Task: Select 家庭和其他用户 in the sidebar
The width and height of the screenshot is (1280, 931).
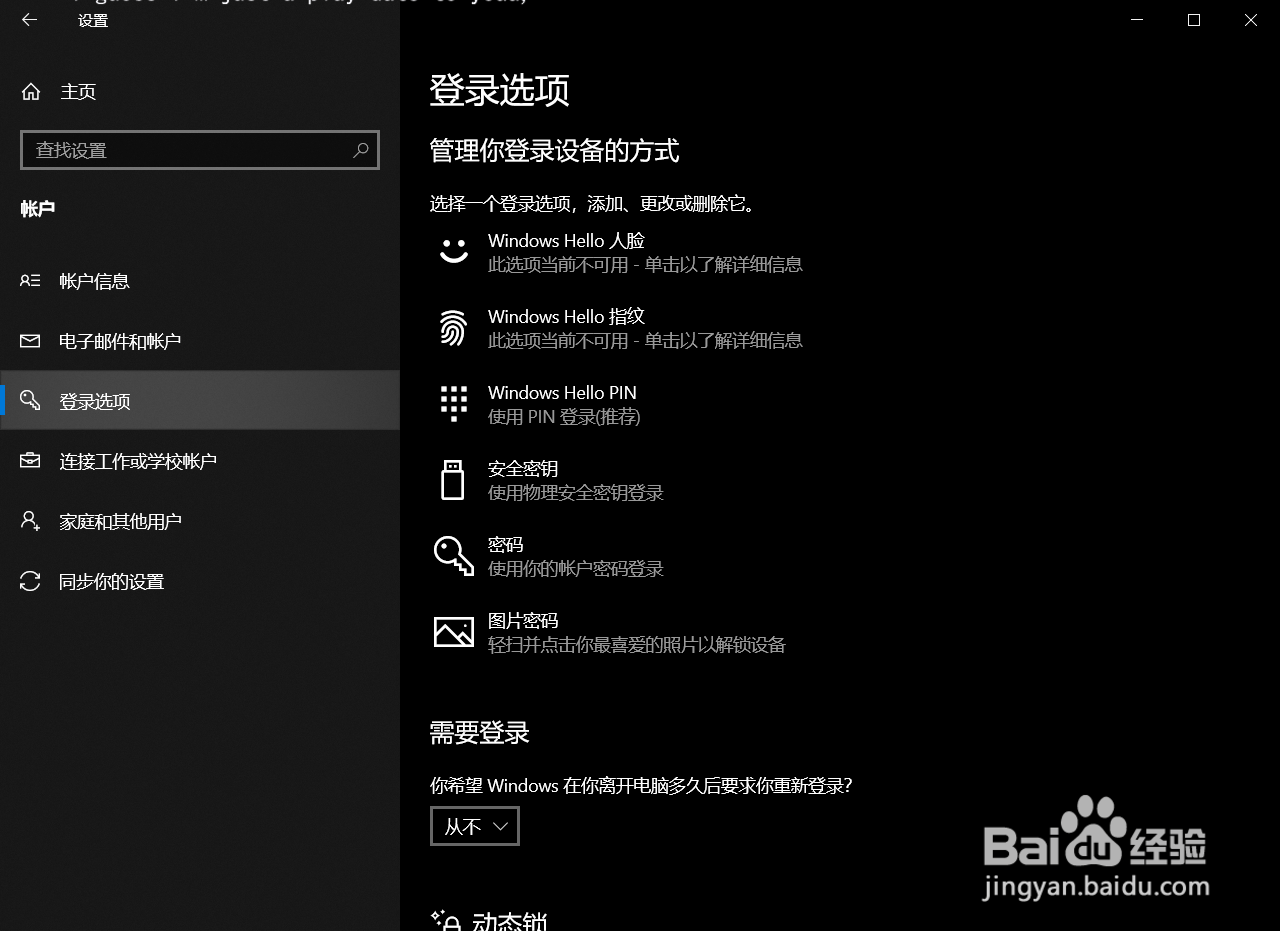Action: click(122, 521)
